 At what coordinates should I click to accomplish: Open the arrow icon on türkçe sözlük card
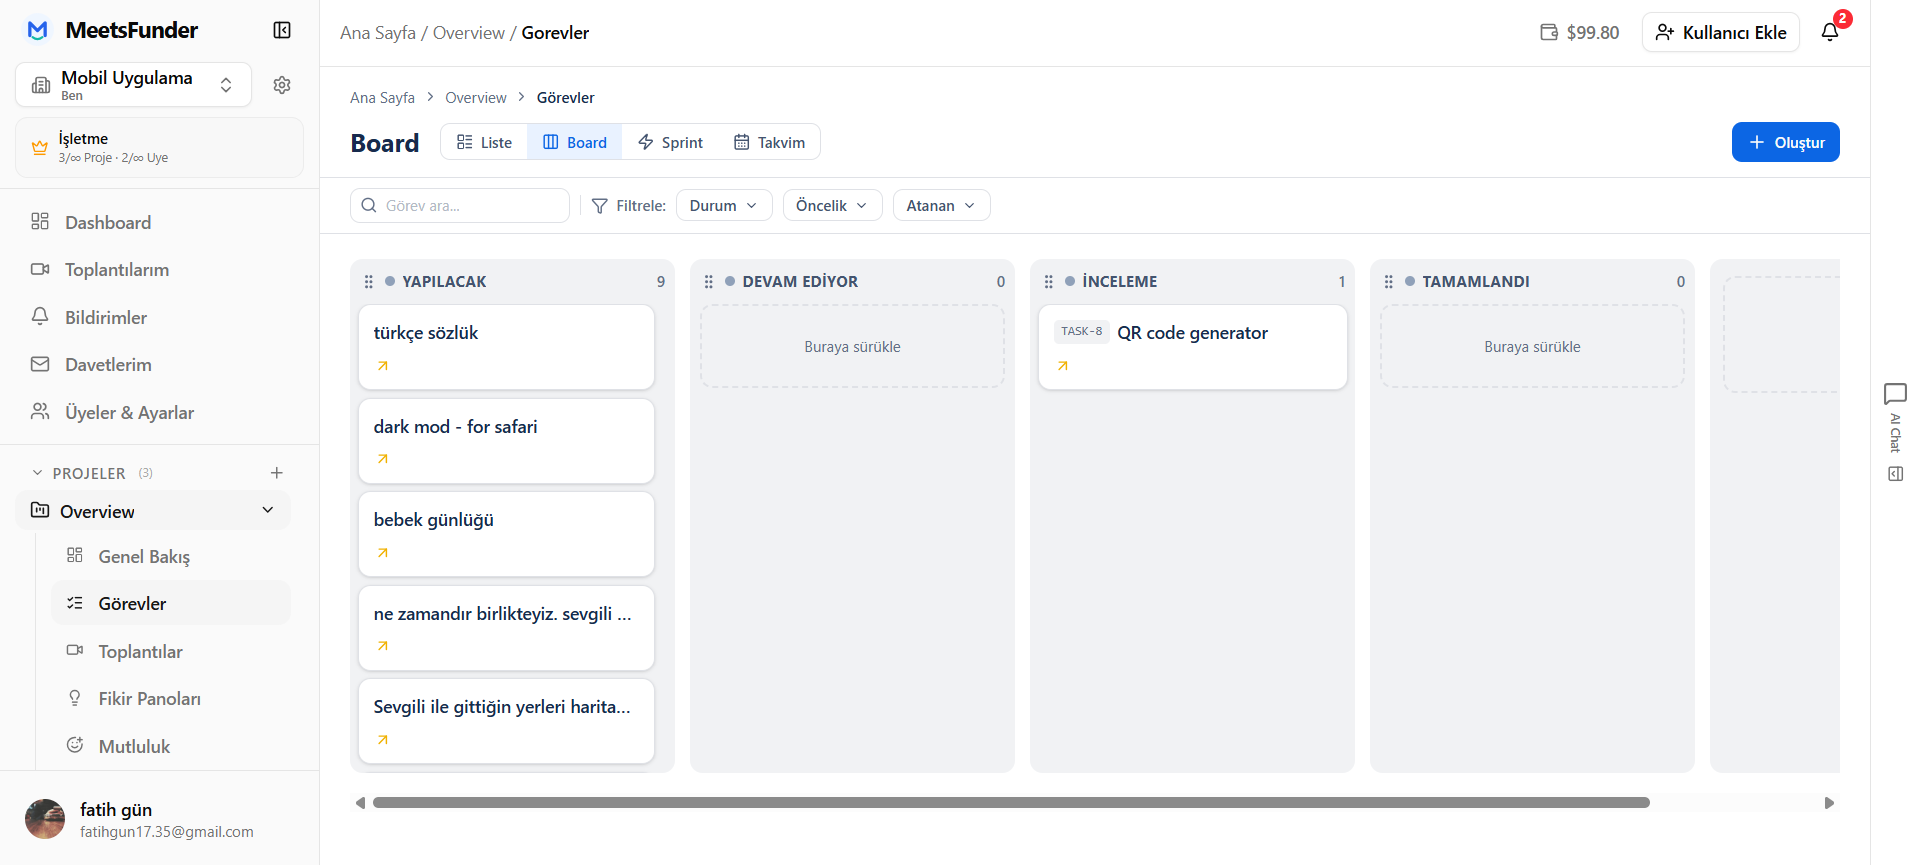click(383, 366)
